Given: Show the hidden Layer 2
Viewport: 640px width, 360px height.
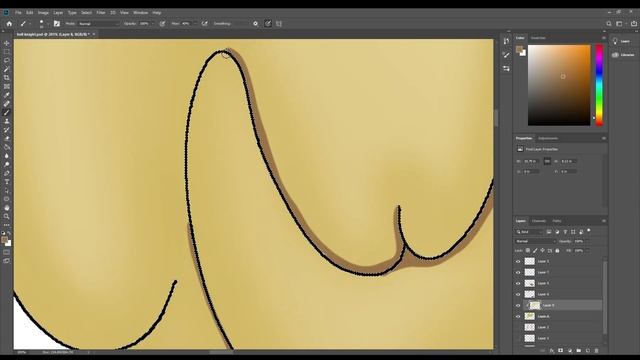Looking at the screenshot, I should point(518,327).
